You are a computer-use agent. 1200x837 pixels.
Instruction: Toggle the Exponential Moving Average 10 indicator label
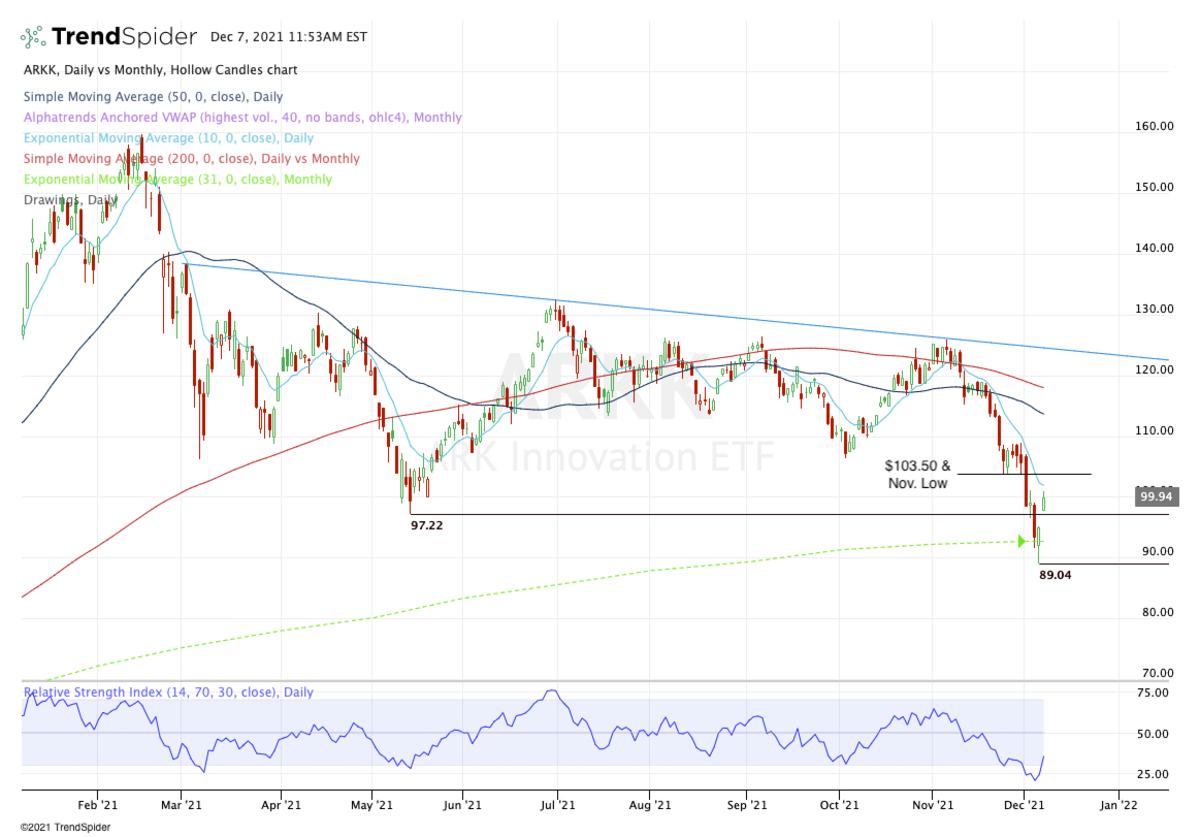166,138
